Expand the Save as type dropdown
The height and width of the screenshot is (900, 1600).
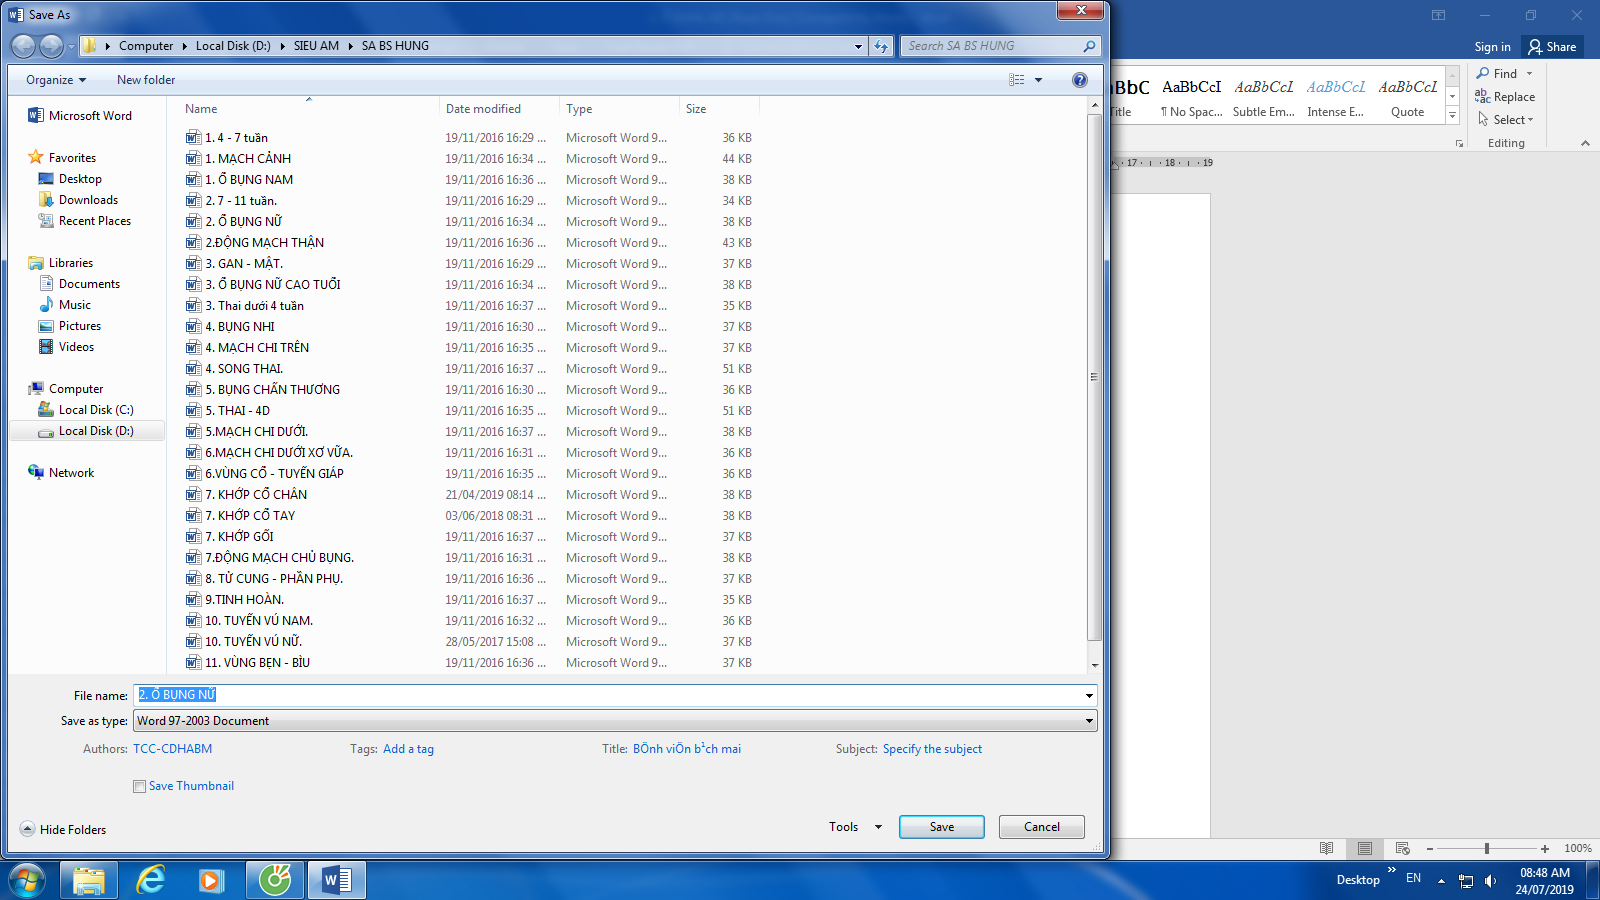1088,721
